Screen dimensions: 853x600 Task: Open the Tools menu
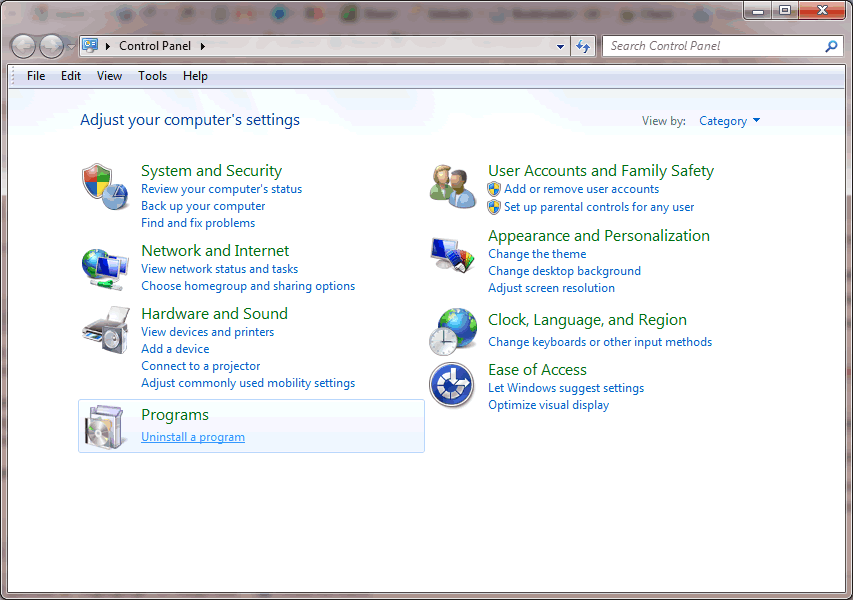click(152, 76)
